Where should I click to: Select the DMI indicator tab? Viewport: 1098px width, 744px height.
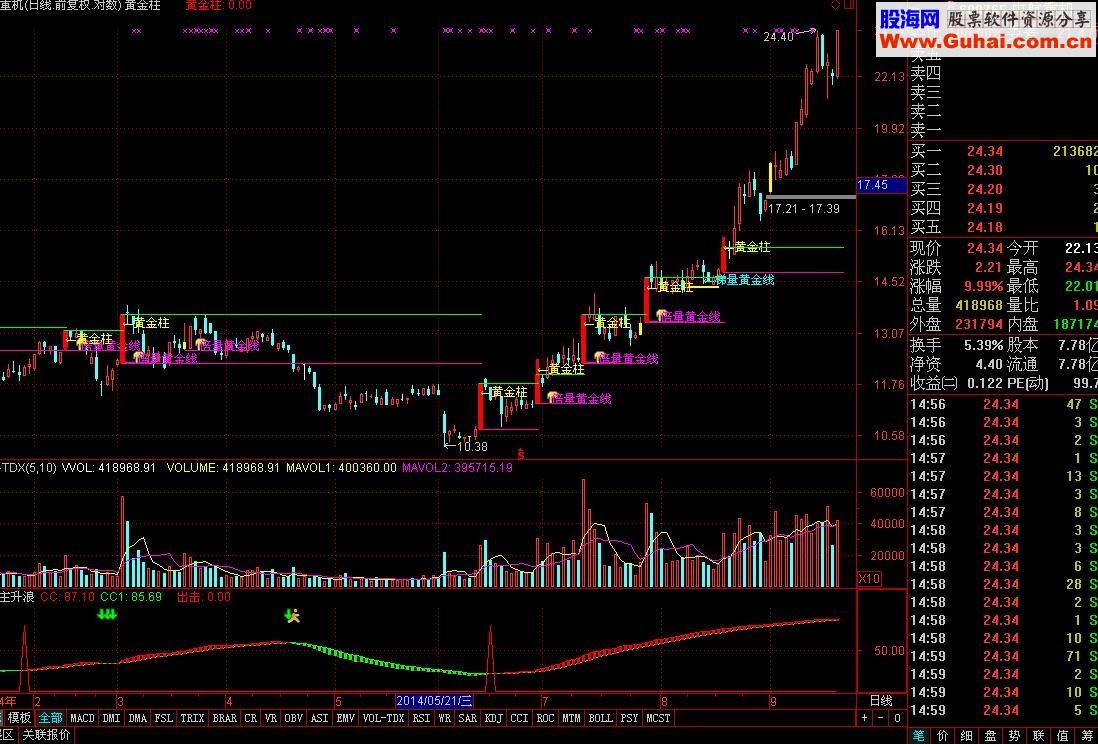click(x=111, y=718)
